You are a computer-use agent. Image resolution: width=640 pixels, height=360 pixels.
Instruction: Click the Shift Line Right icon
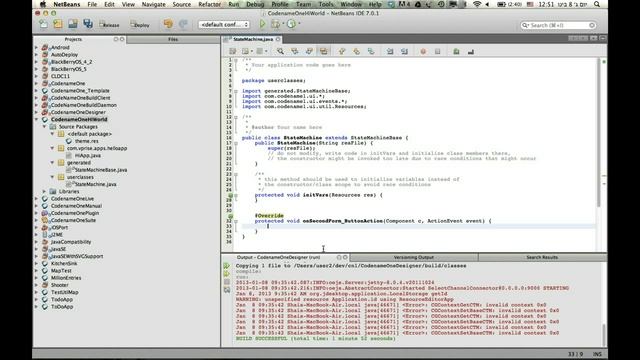[404, 51]
